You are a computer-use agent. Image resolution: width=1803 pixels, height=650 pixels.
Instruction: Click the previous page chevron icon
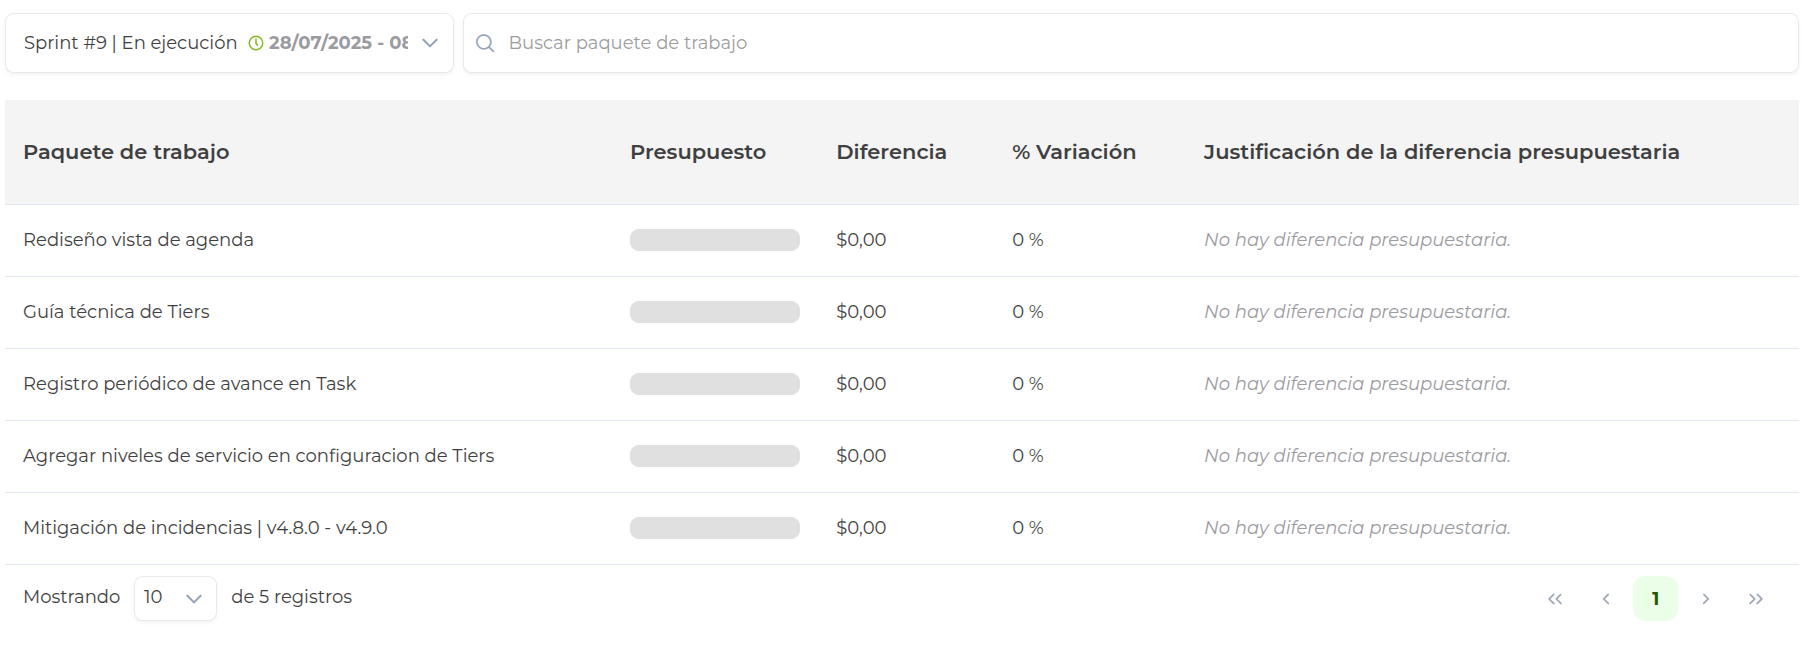(x=1606, y=597)
